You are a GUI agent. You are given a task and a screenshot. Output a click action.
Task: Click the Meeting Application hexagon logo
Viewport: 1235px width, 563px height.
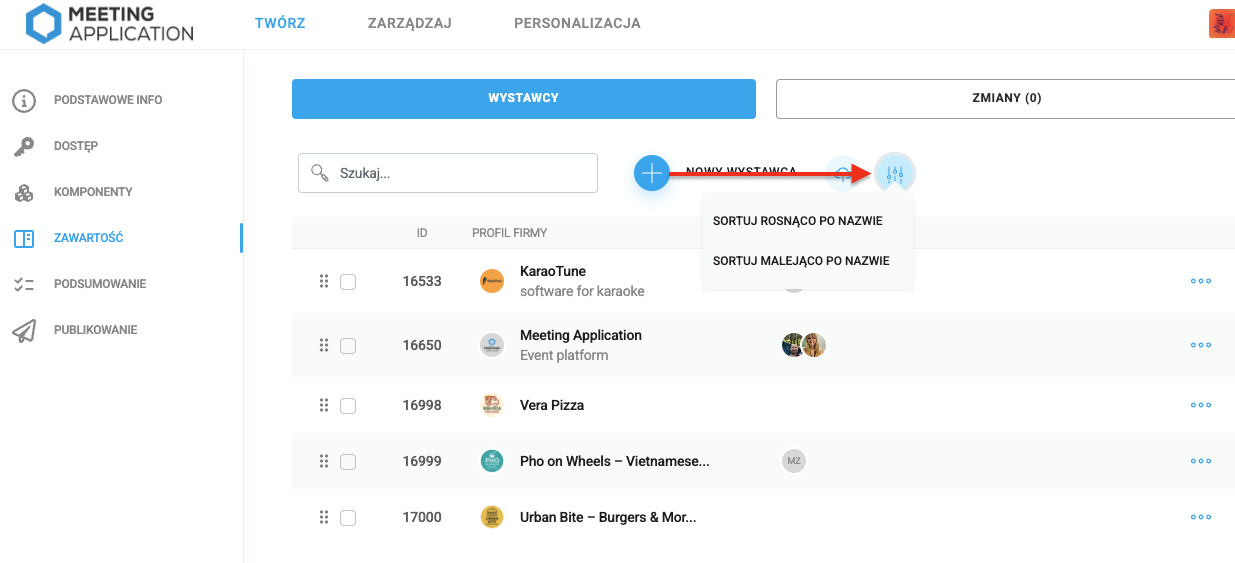coord(43,24)
